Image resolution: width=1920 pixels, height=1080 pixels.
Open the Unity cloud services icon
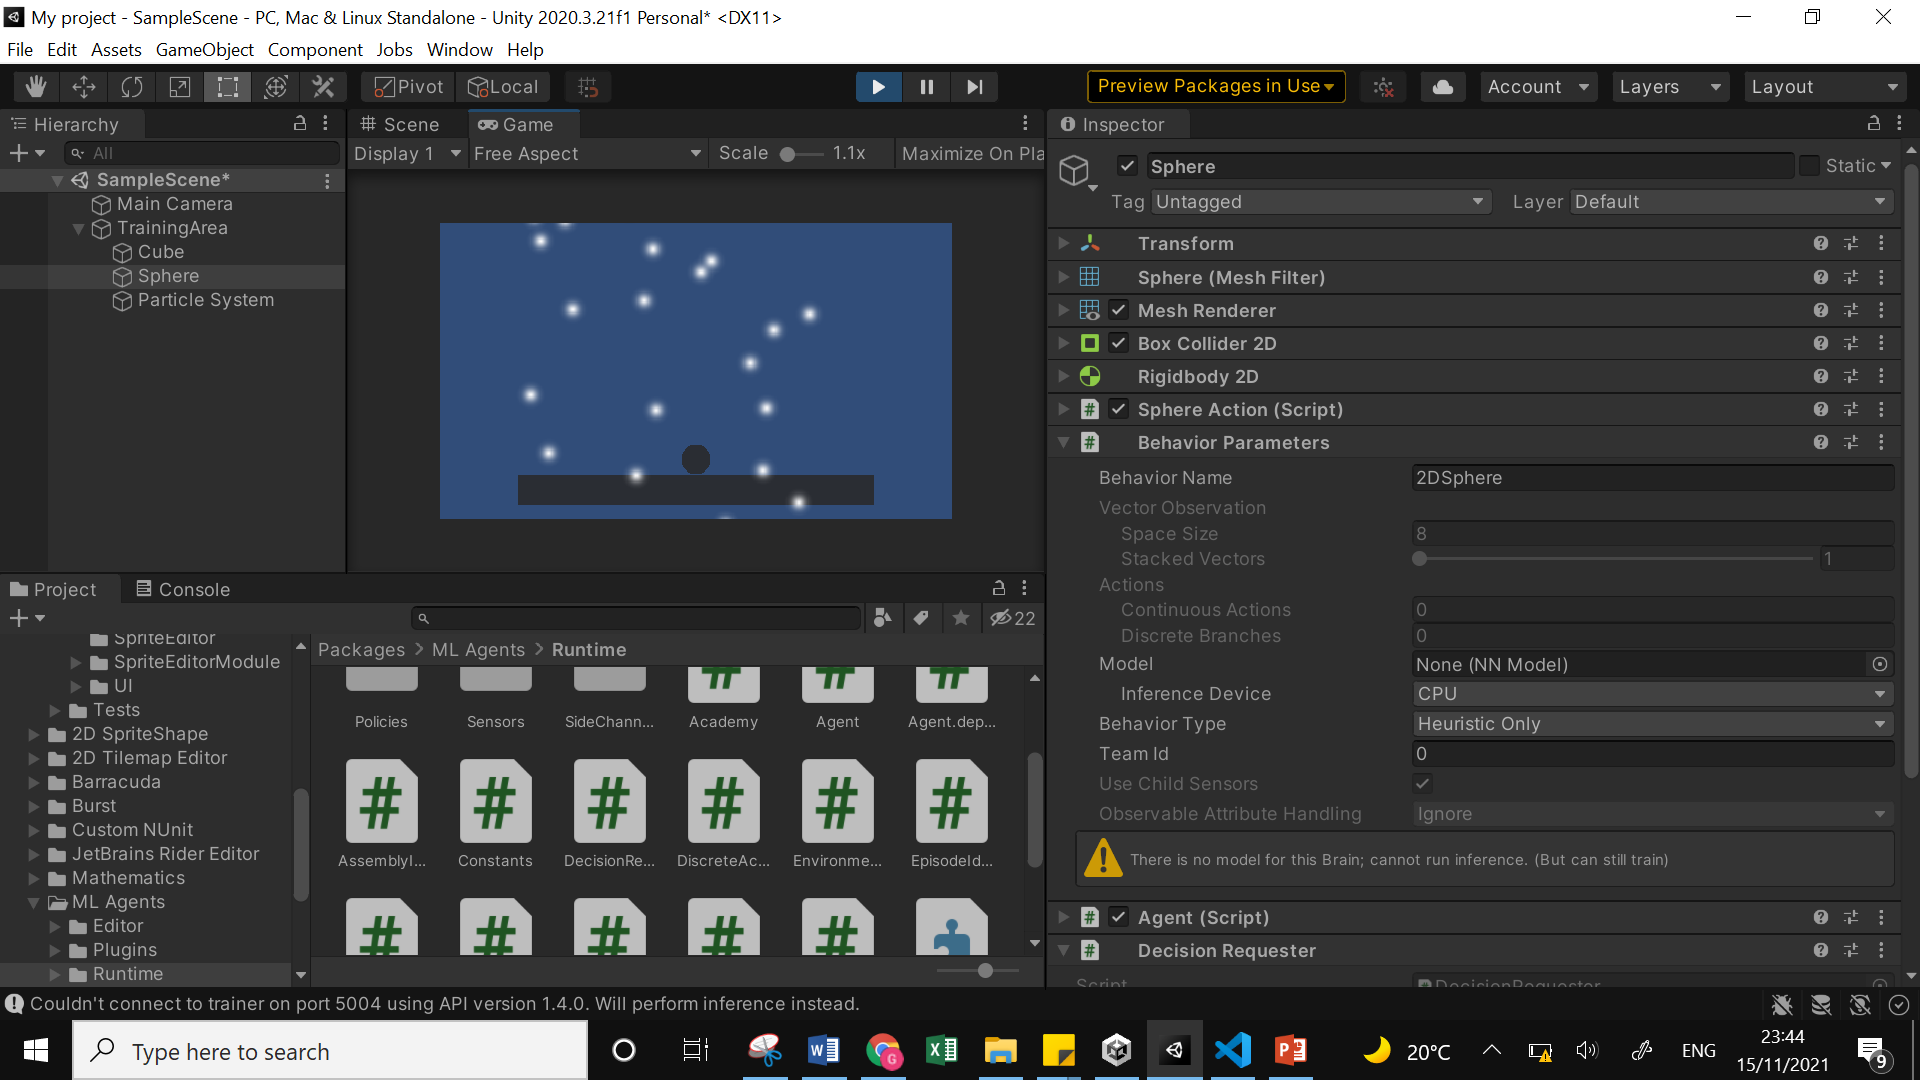coord(1442,86)
